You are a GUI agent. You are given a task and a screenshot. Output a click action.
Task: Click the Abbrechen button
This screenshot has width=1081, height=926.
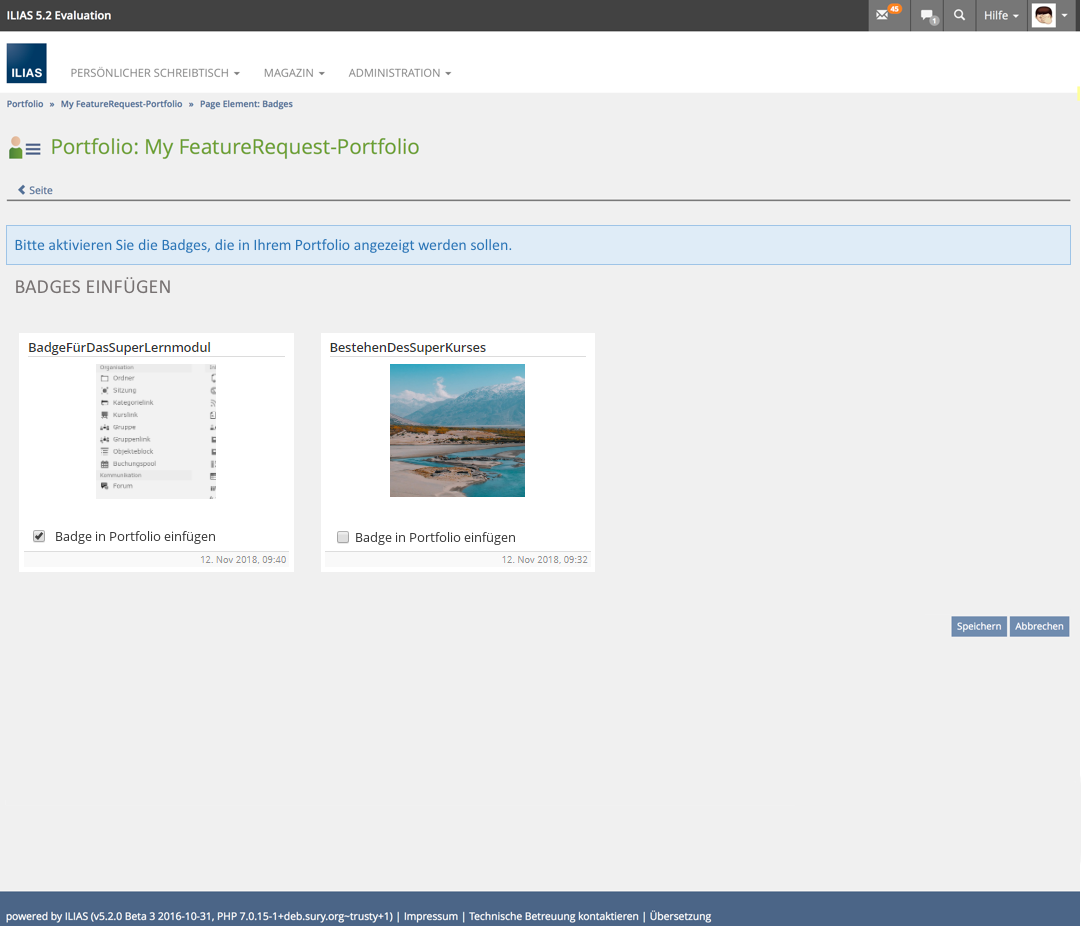[1039, 626]
